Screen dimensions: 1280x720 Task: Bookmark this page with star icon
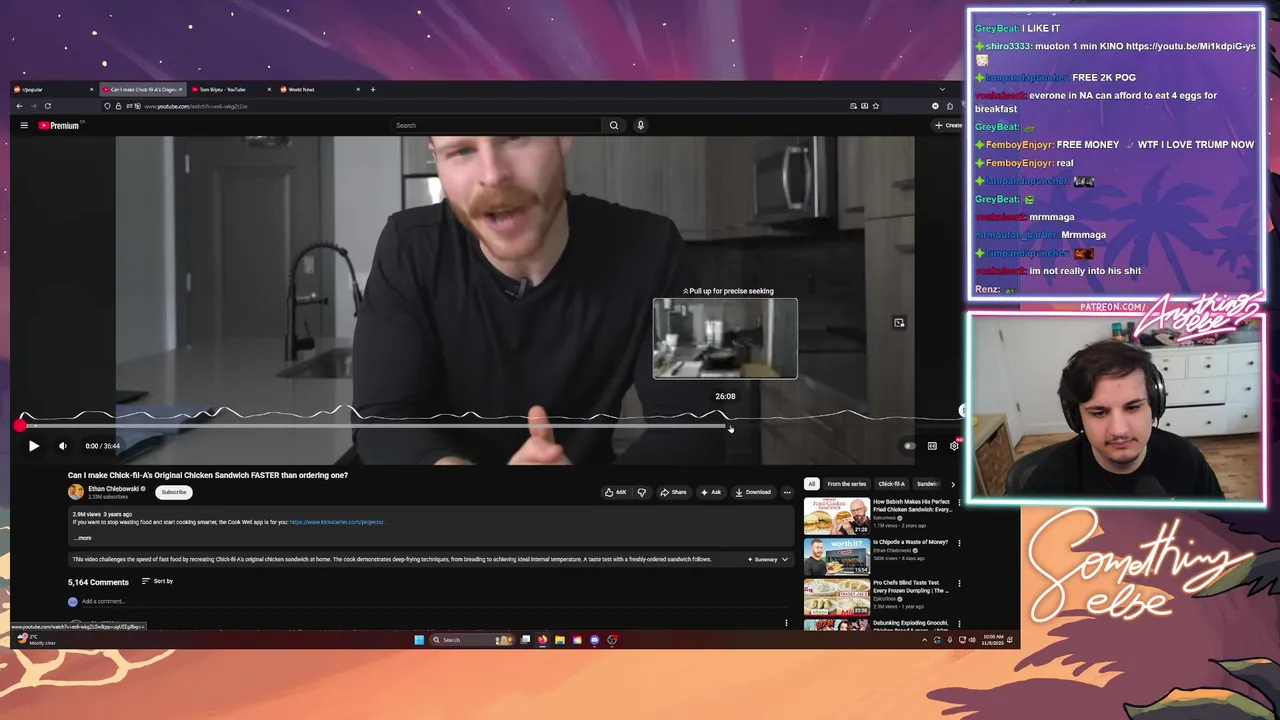point(876,106)
